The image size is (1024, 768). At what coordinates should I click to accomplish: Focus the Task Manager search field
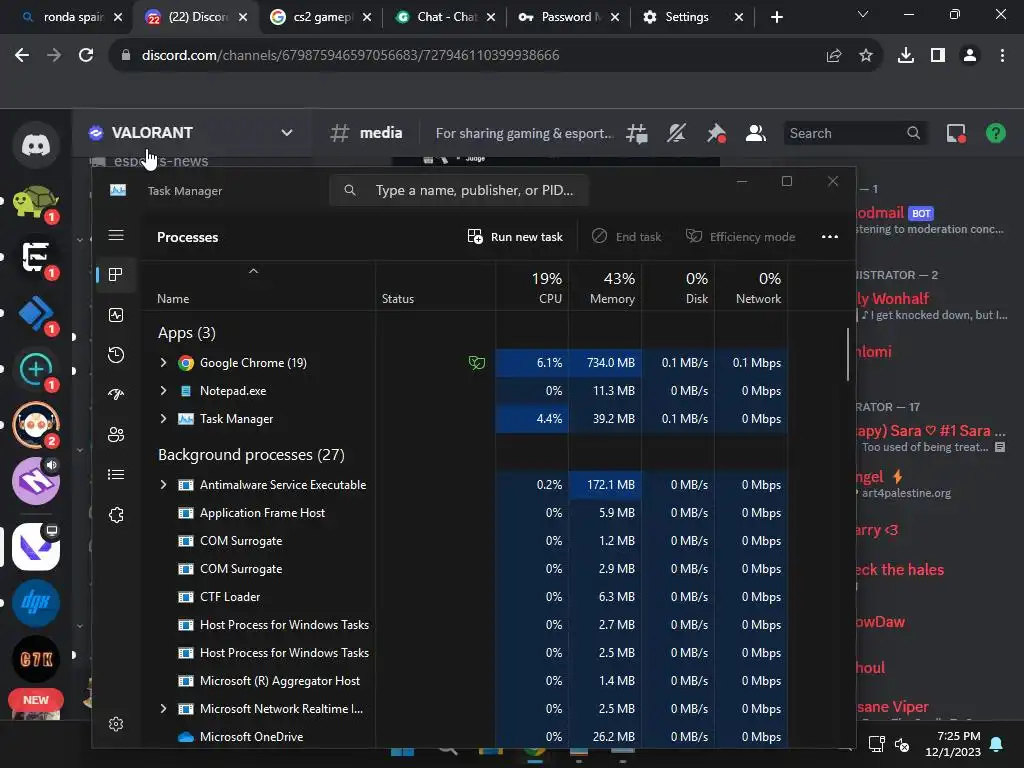pyautogui.click(x=459, y=190)
